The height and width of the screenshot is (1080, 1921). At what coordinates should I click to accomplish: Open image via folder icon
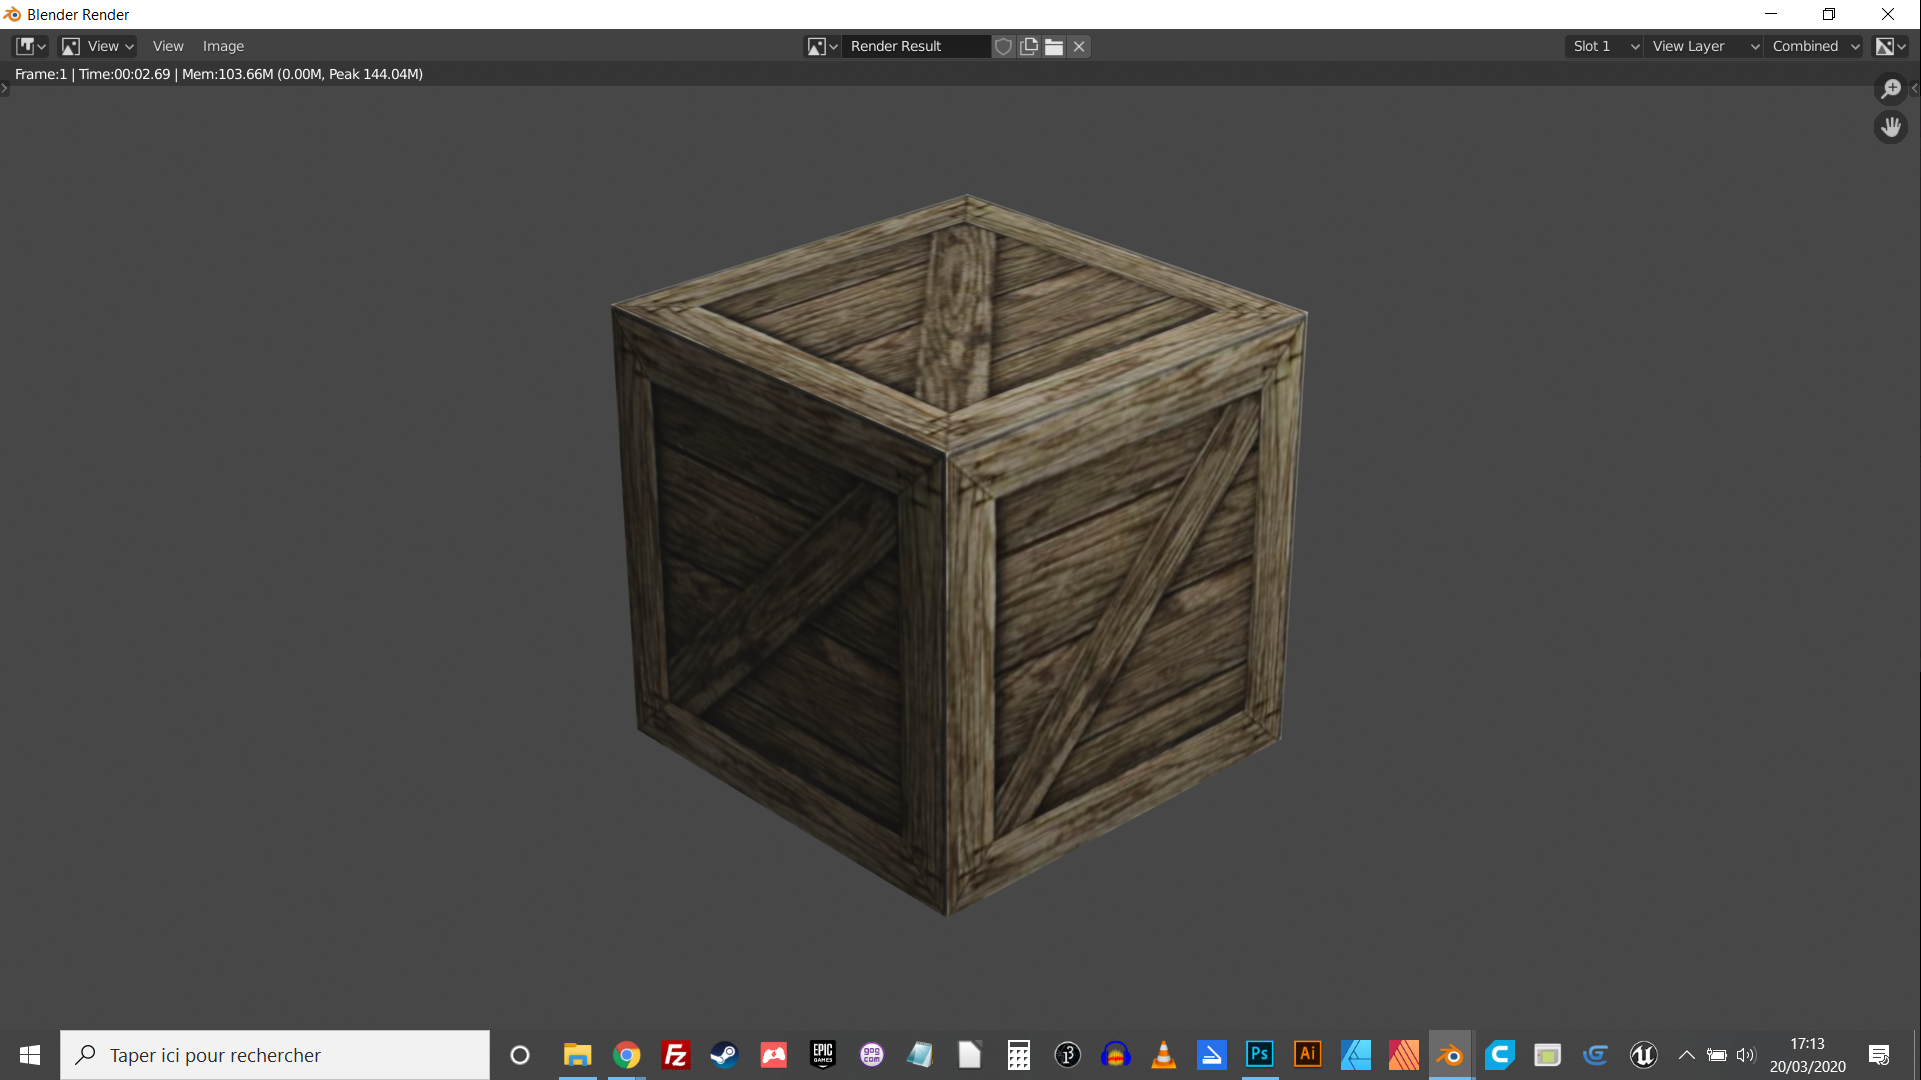click(1054, 46)
